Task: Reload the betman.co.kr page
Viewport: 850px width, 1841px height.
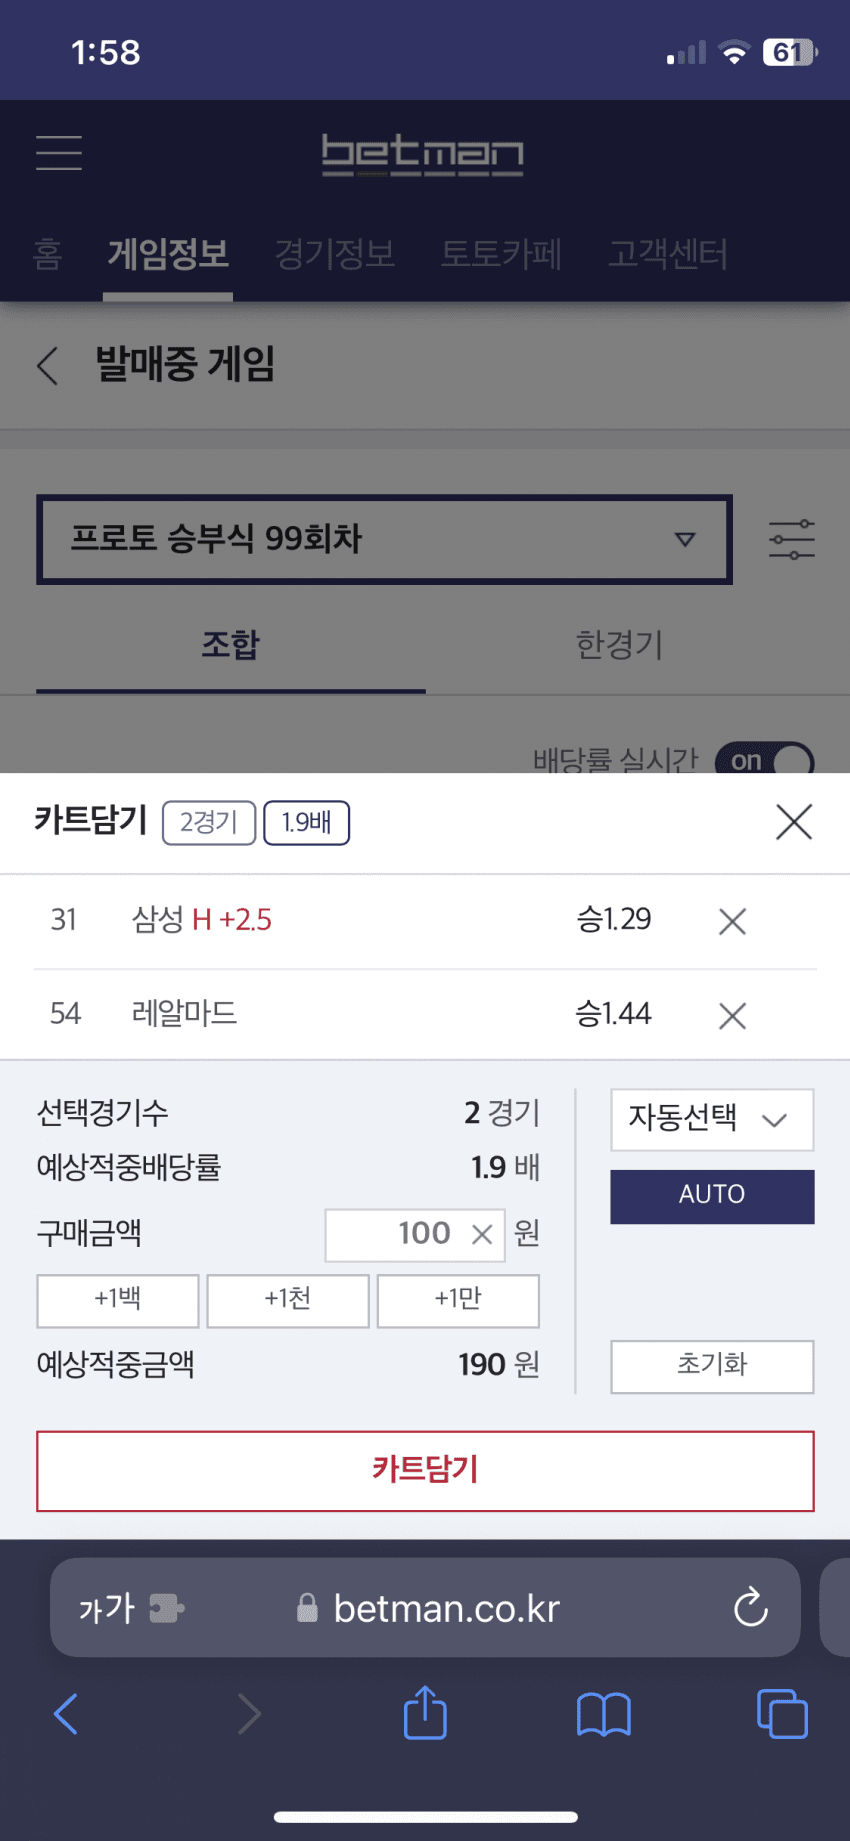Action: 750,1609
